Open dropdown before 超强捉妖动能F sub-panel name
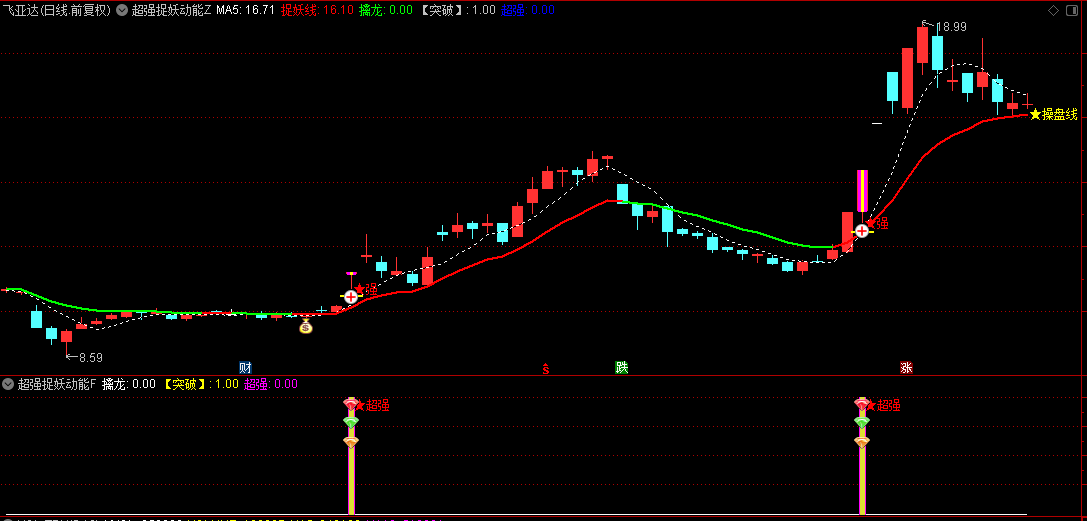 pyautogui.click(x=8, y=384)
